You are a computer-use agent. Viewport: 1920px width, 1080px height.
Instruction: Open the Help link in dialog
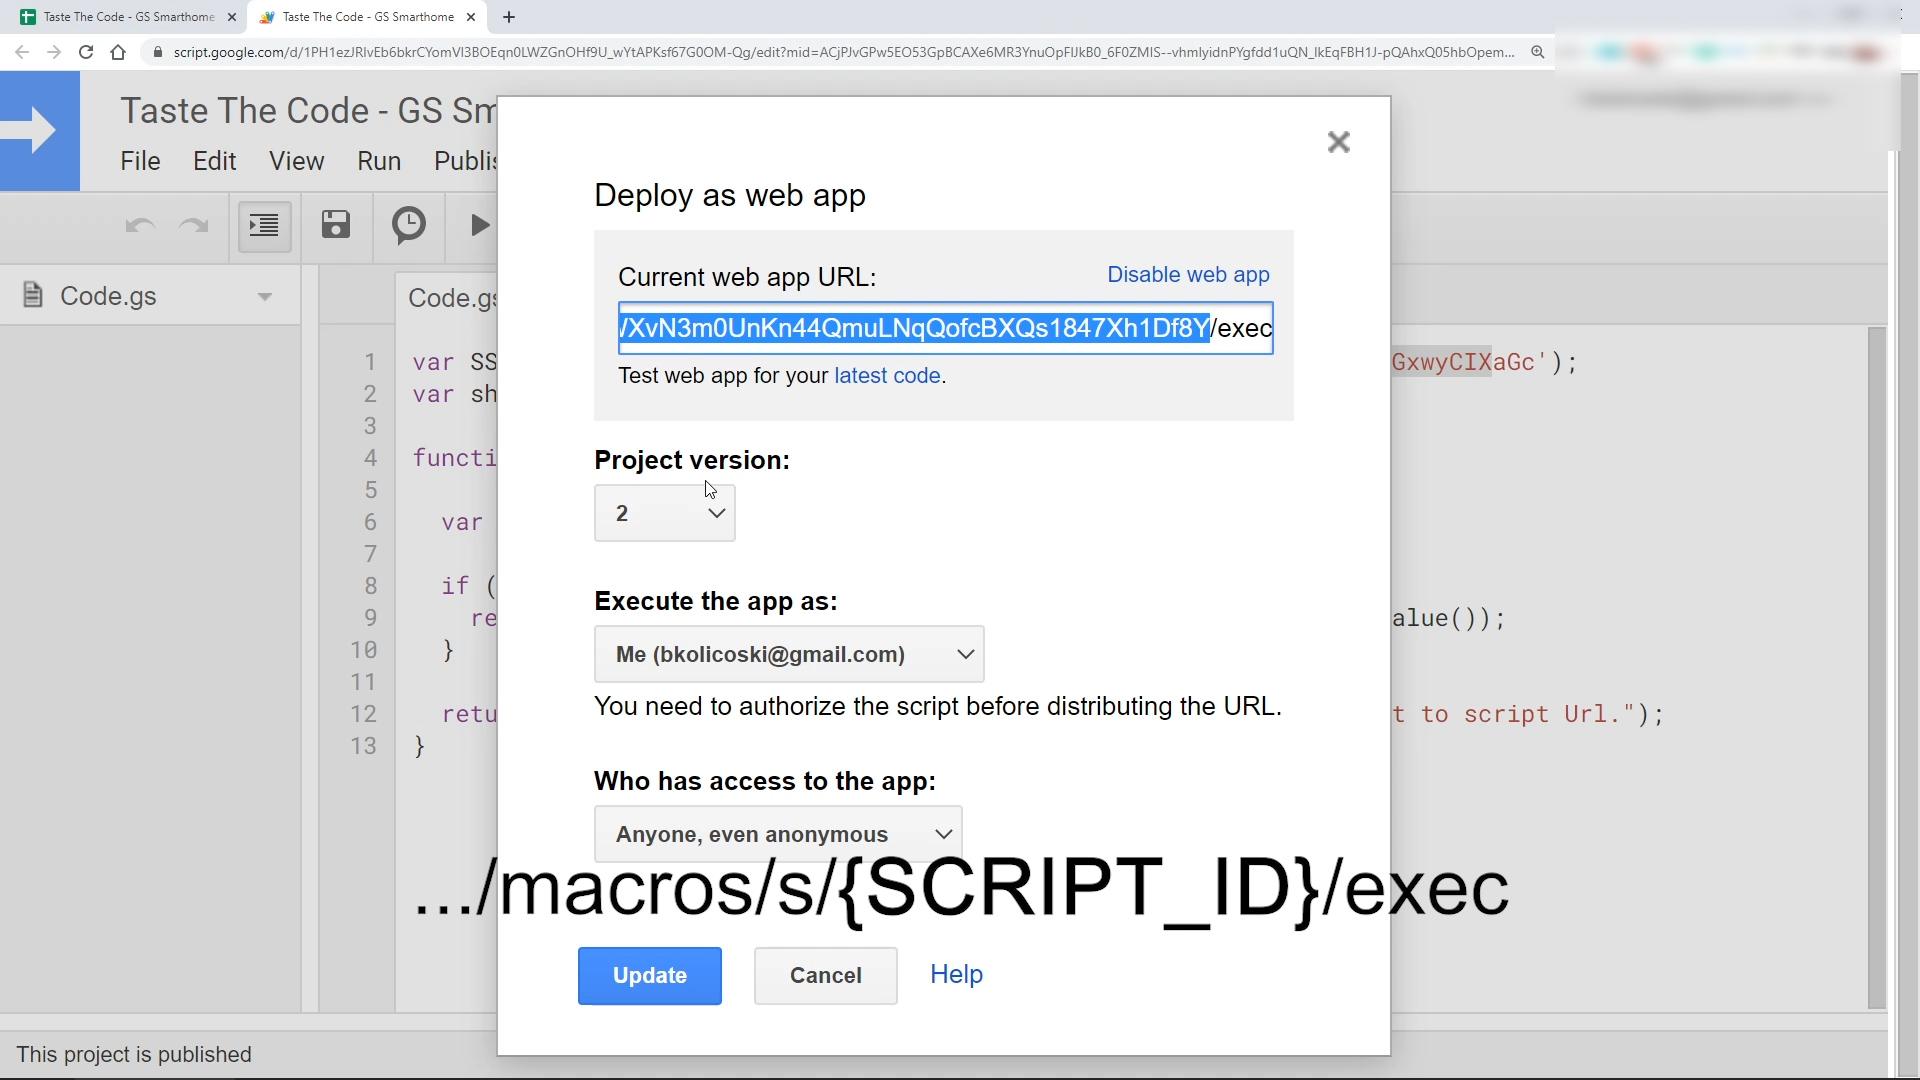click(956, 974)
